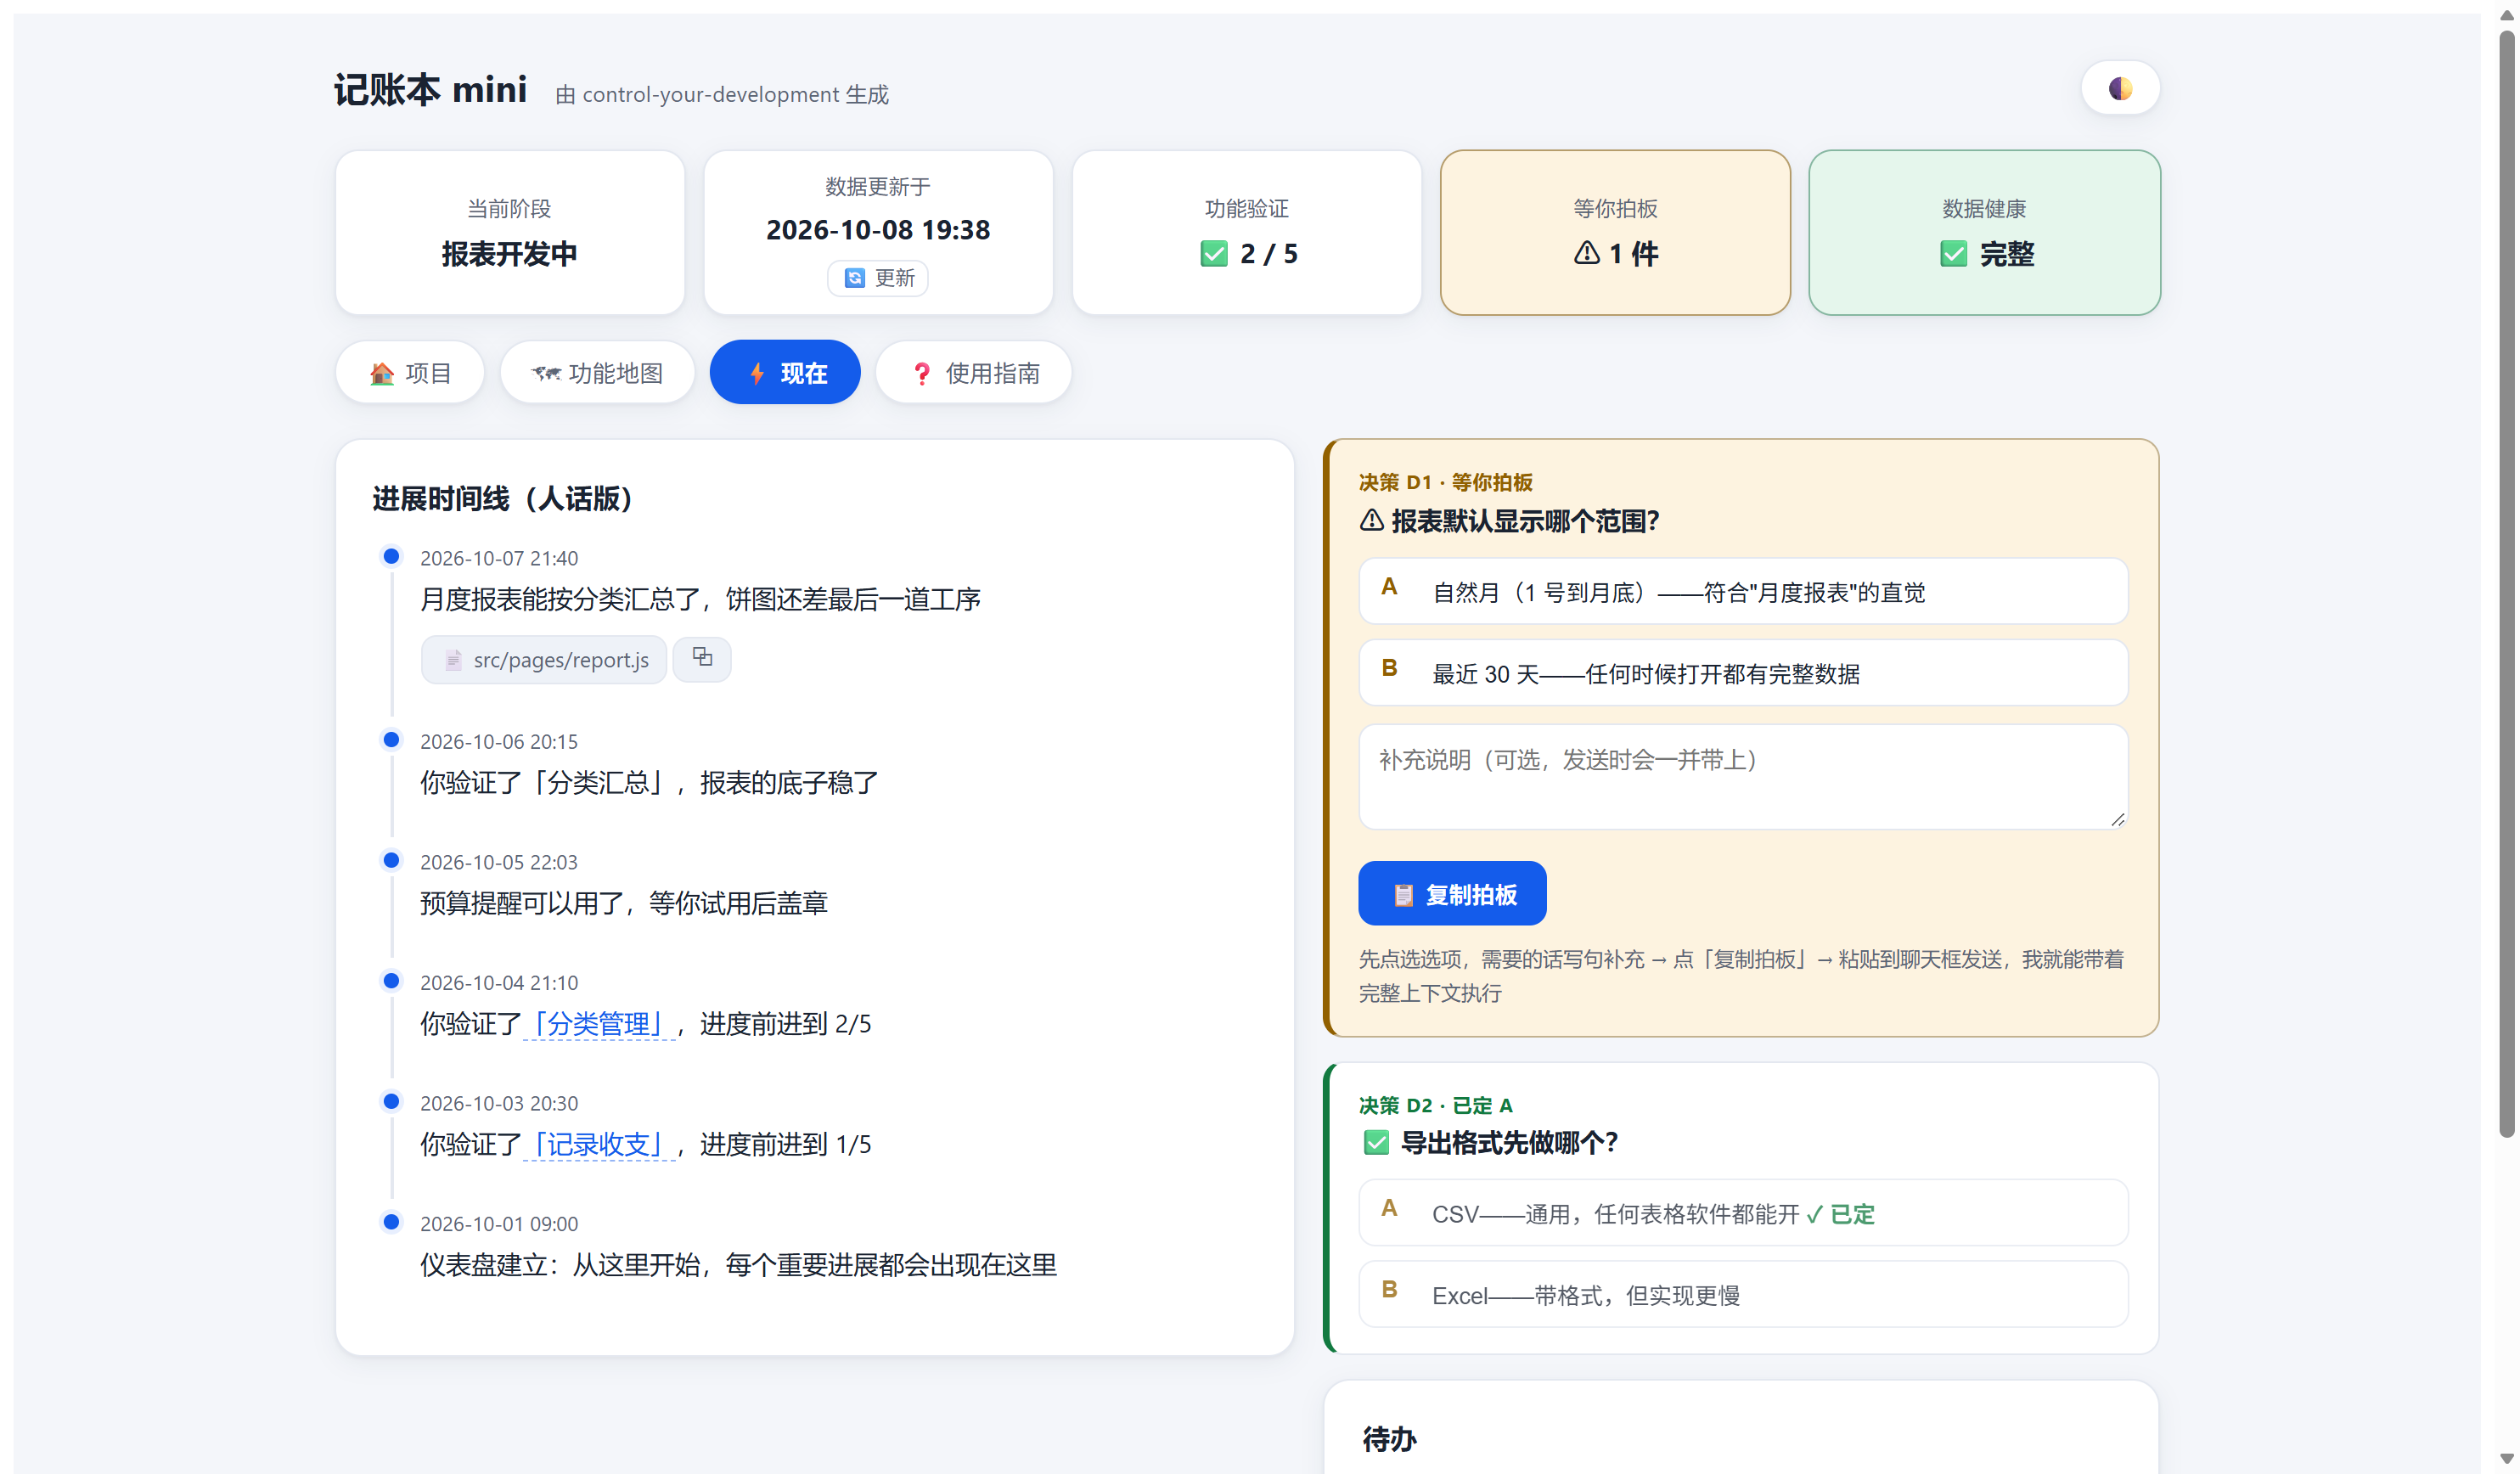The image size is (2520, 1474).
Task: Click the warning icon beside 报表默认显示哪个范围?
Action: [1372, 520]
